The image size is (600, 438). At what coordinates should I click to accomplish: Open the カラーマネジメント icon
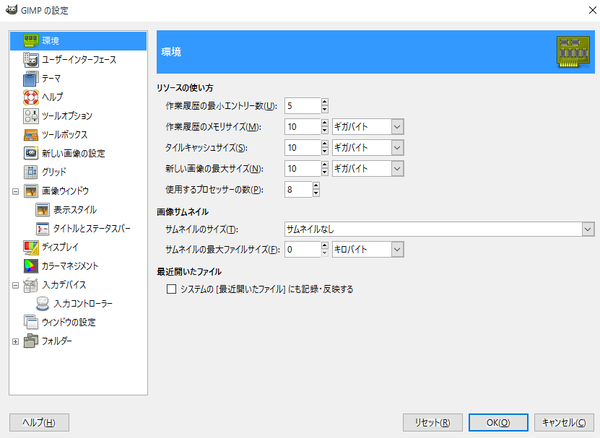(31, 266)
